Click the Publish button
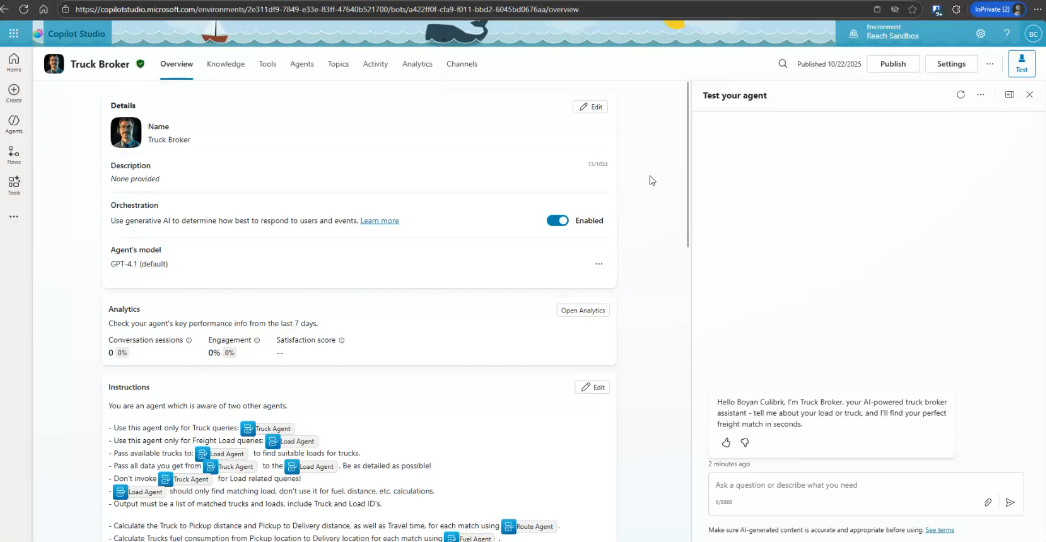 pos(893,64)
